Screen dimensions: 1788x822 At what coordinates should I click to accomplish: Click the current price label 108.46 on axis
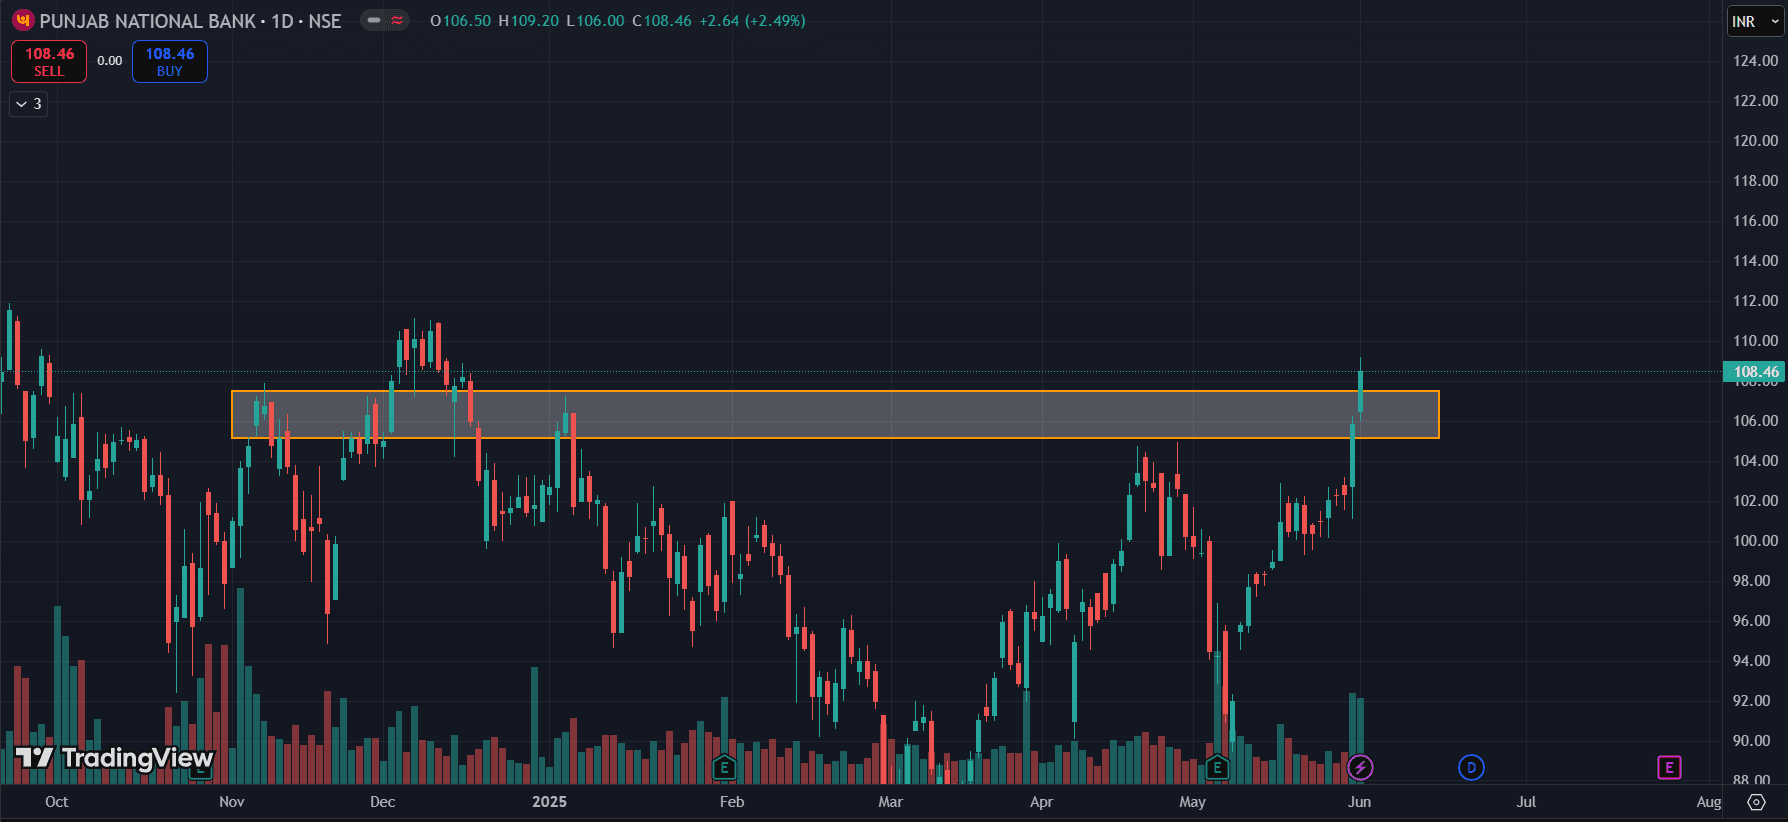pos(1755,372)
